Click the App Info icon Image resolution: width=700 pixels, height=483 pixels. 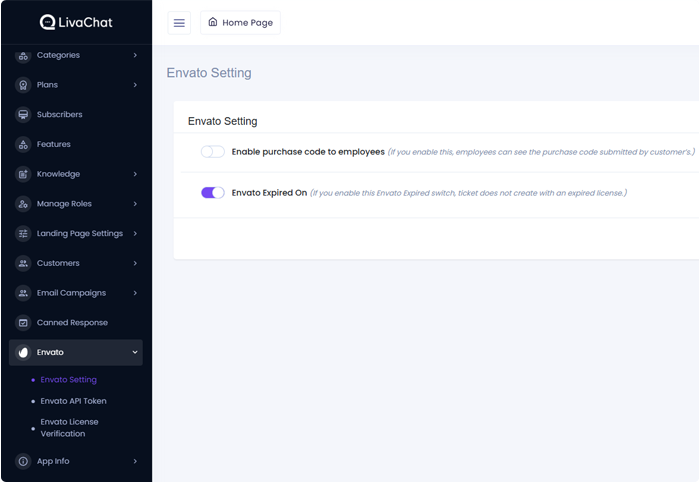click(x=23, y=461)
